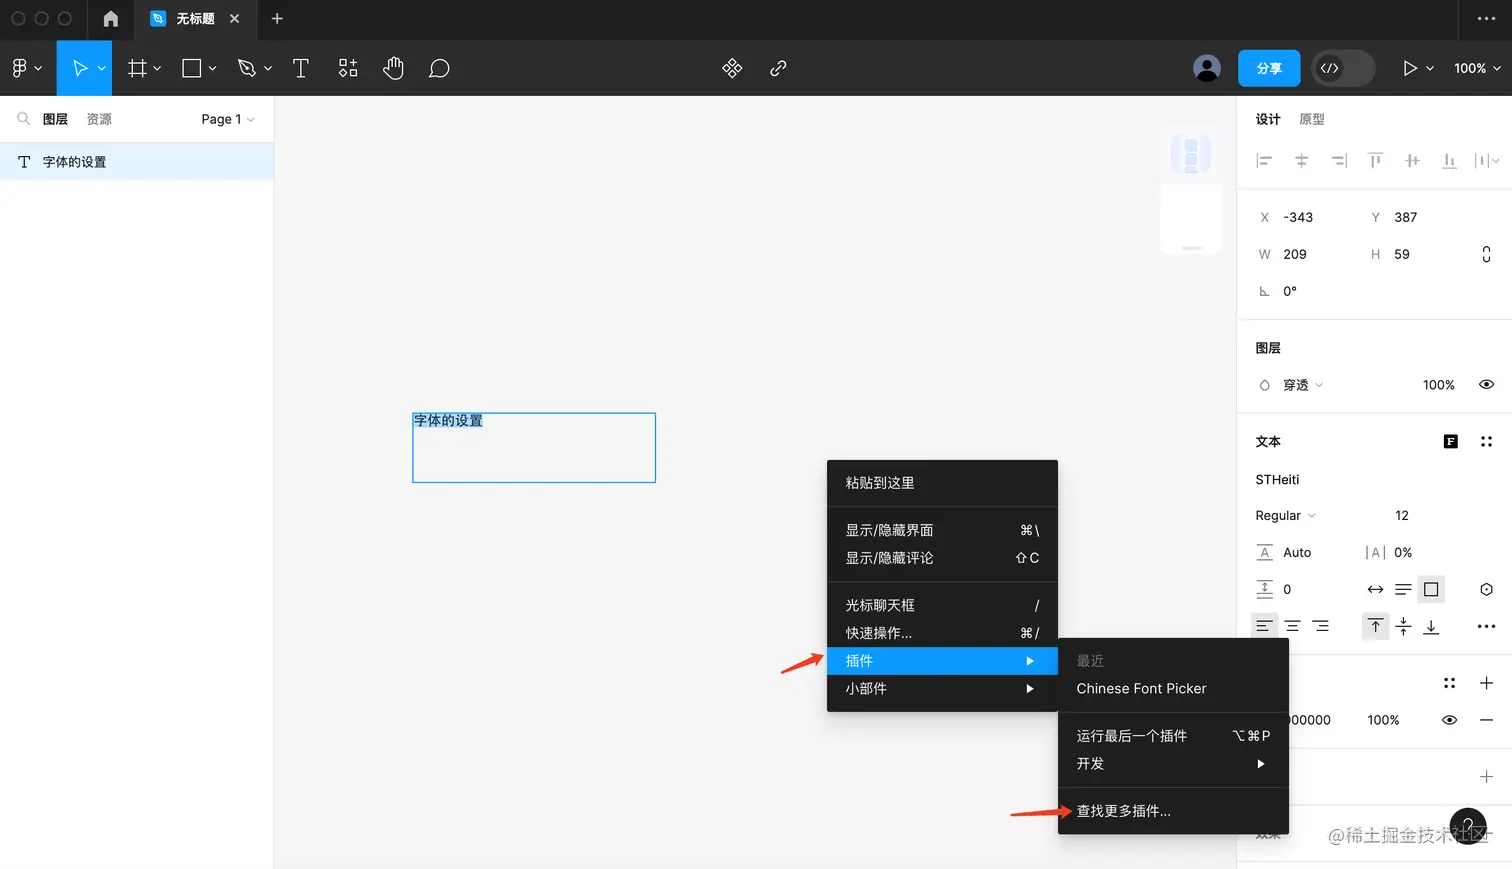This screenshot has height=869, width=1512.
Task: Open the Resources tool in toolbar
Action: (x=348, y=68)
